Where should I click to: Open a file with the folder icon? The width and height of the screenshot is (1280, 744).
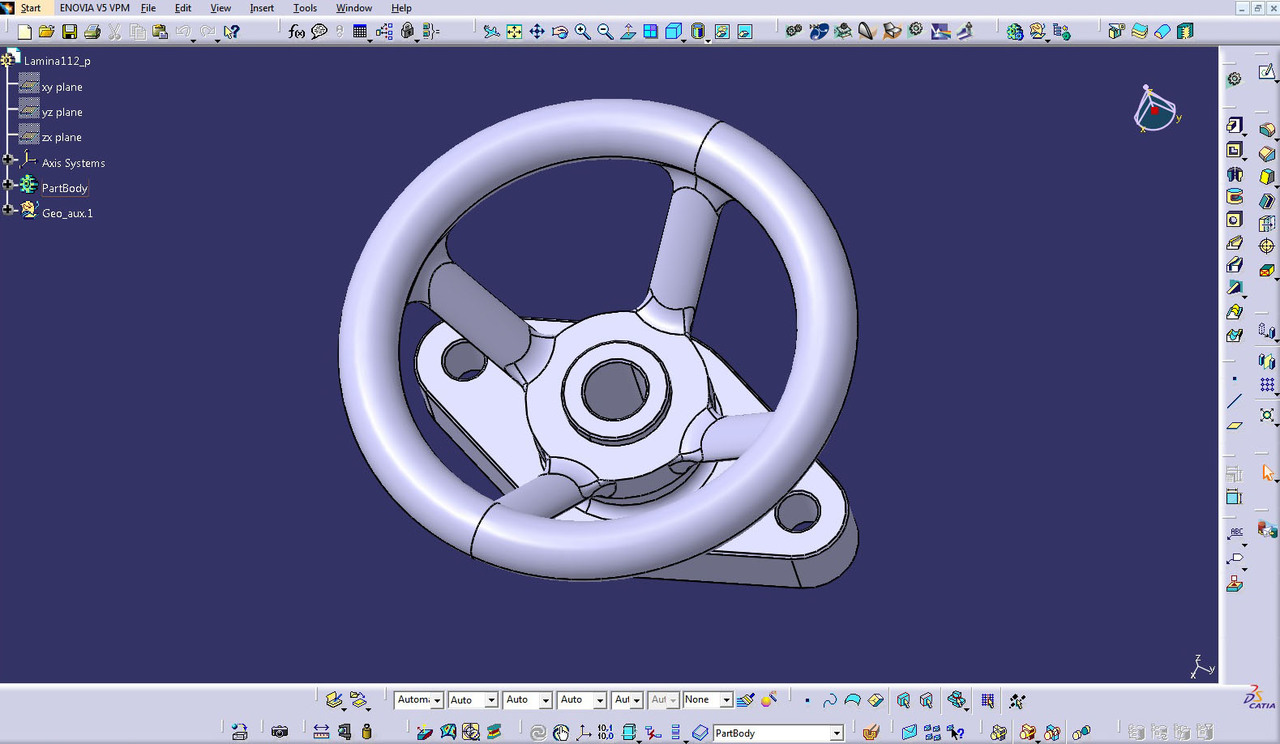46,32
